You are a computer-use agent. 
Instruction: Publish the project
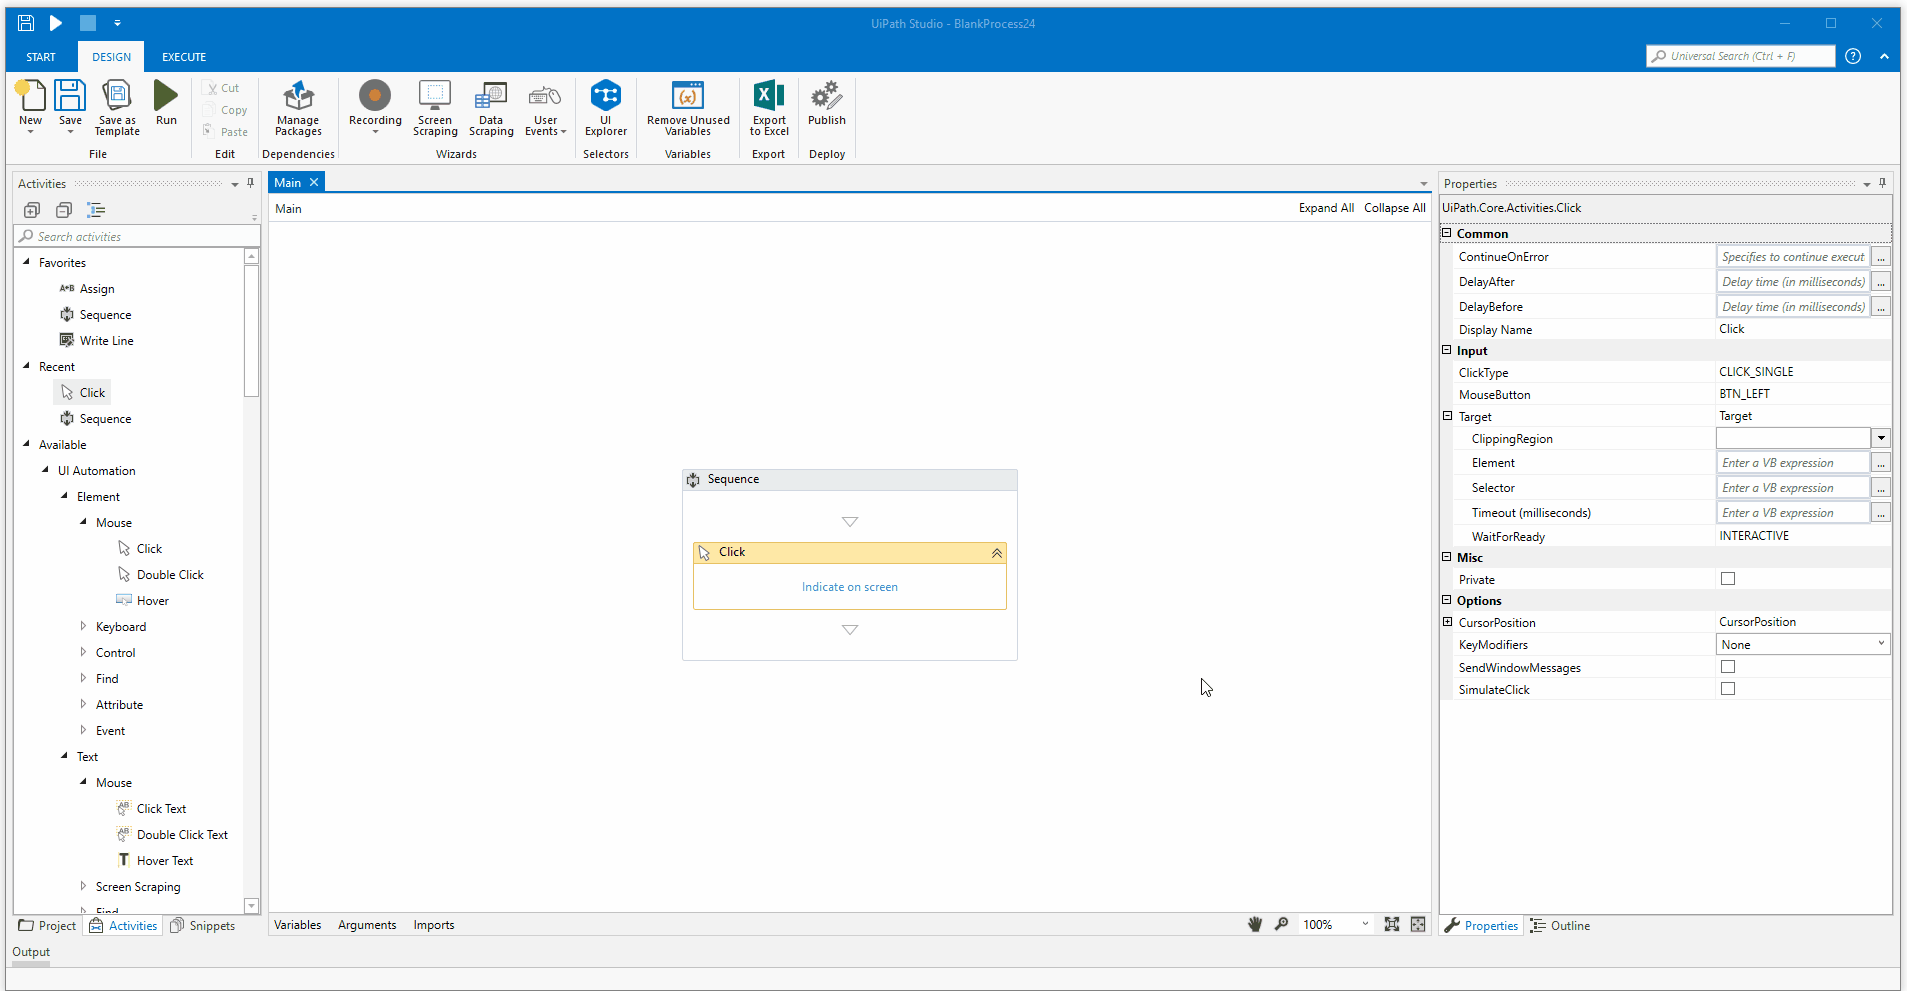[827, 103]
